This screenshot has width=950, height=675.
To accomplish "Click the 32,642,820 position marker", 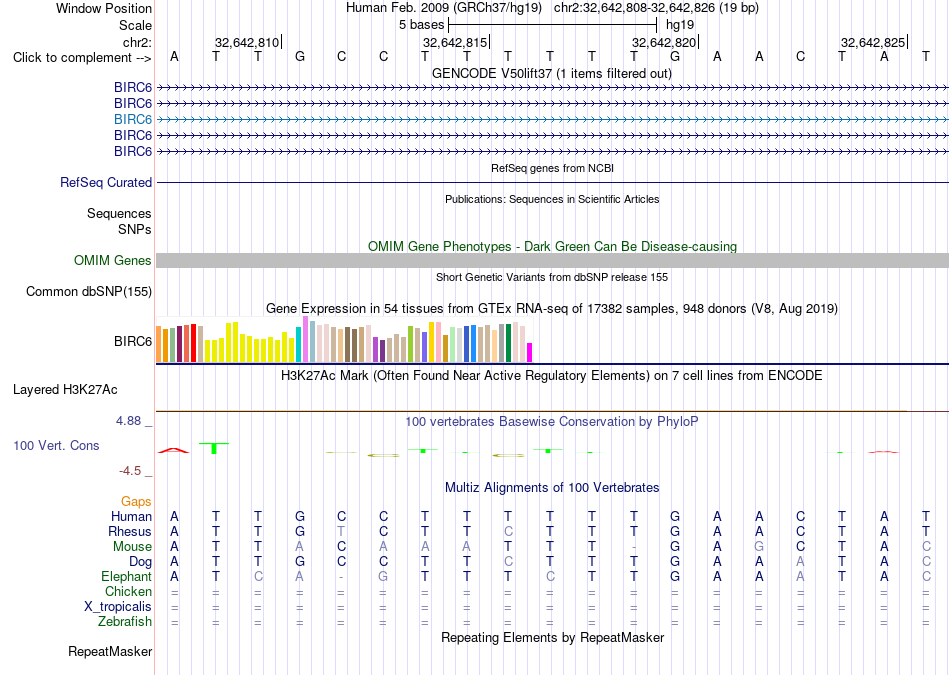I will (x=664, y=42).
